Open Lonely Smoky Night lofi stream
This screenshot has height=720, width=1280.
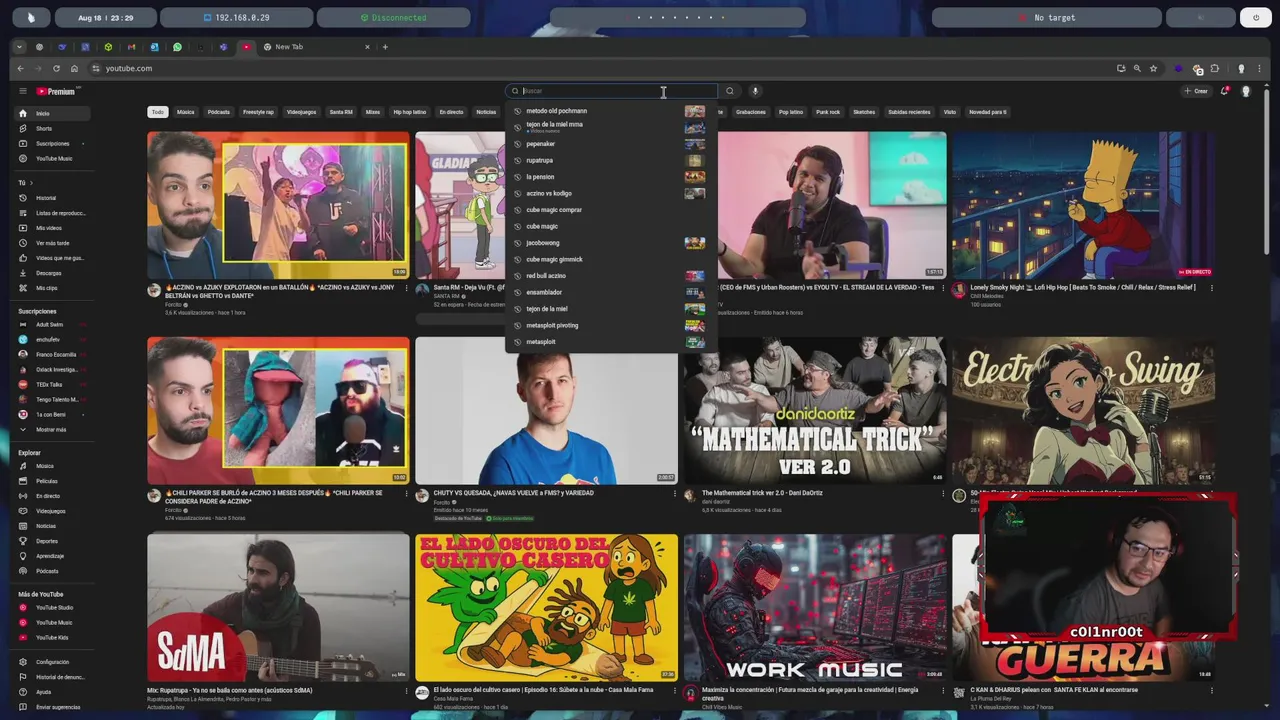click(x=1083, y=205)
